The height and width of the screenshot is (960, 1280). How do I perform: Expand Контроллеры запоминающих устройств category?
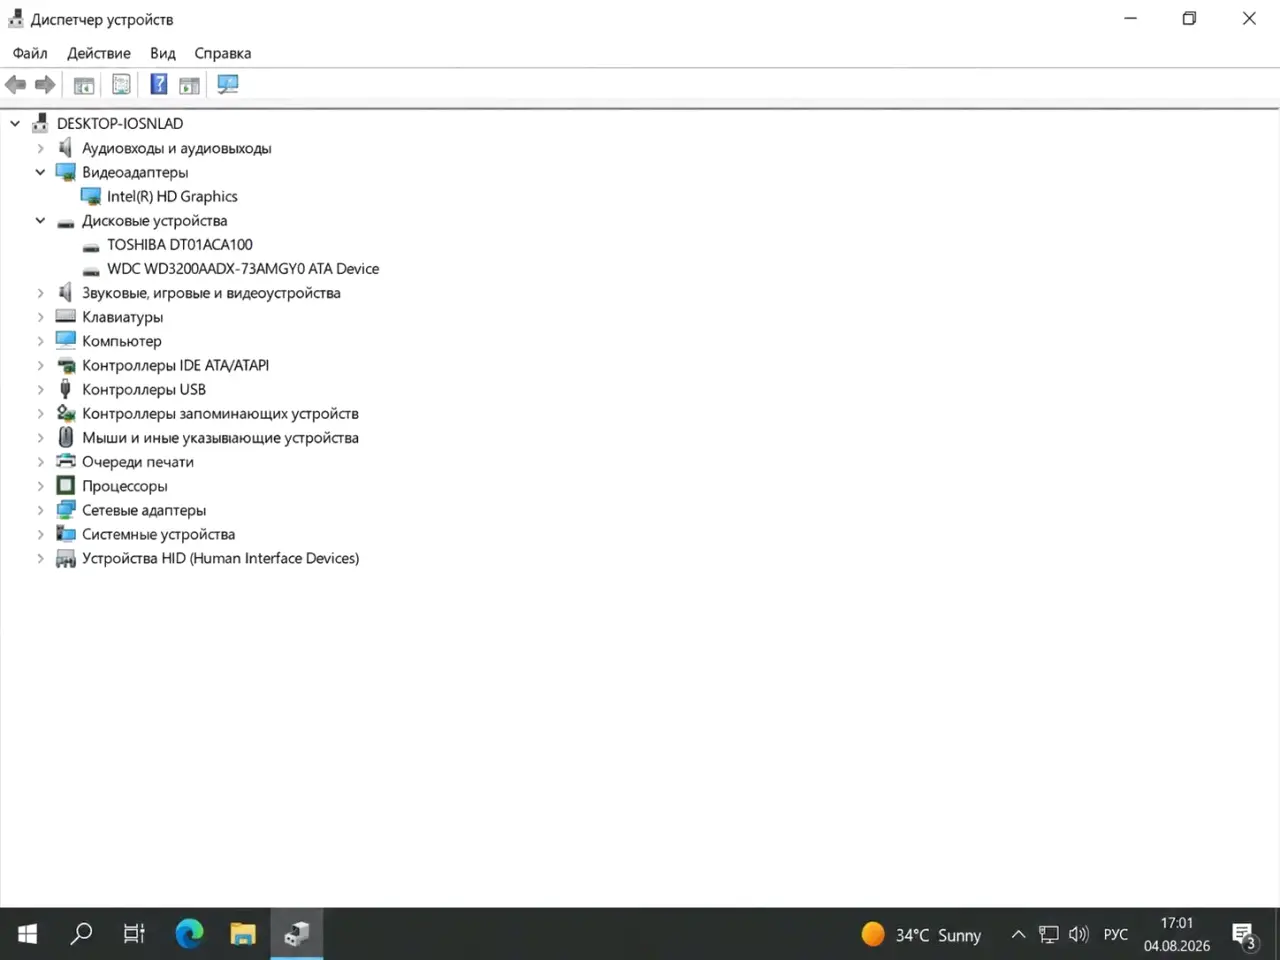point(40,413)
